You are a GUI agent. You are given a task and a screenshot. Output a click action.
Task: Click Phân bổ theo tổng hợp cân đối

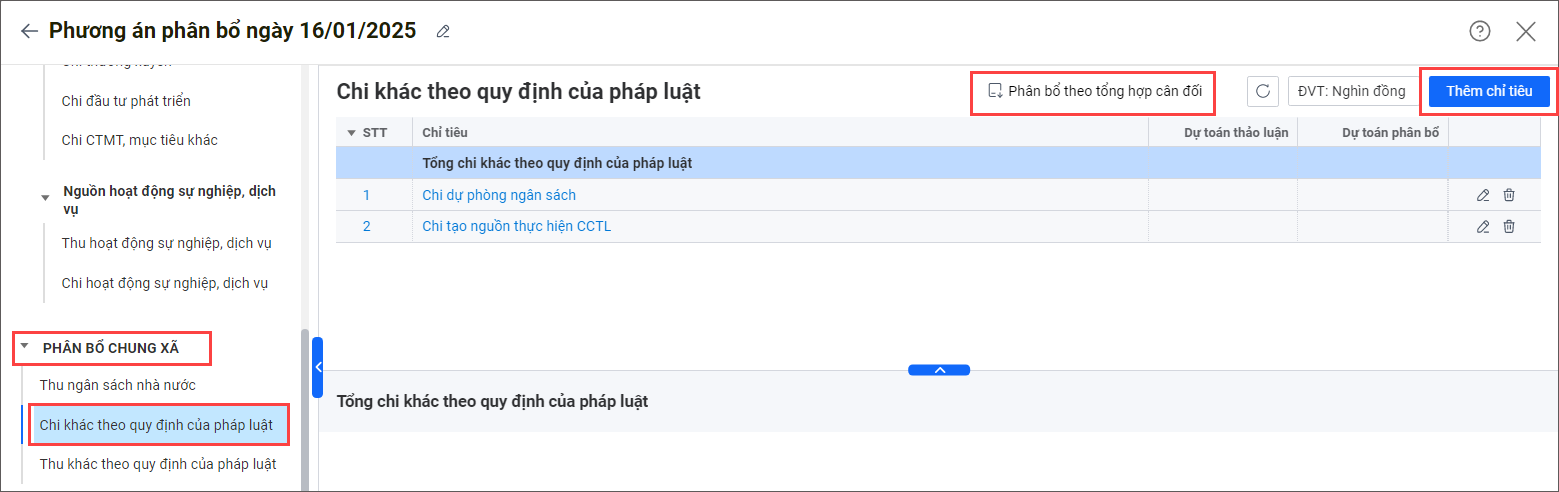pyautogui.click(x=1094, y=92)
